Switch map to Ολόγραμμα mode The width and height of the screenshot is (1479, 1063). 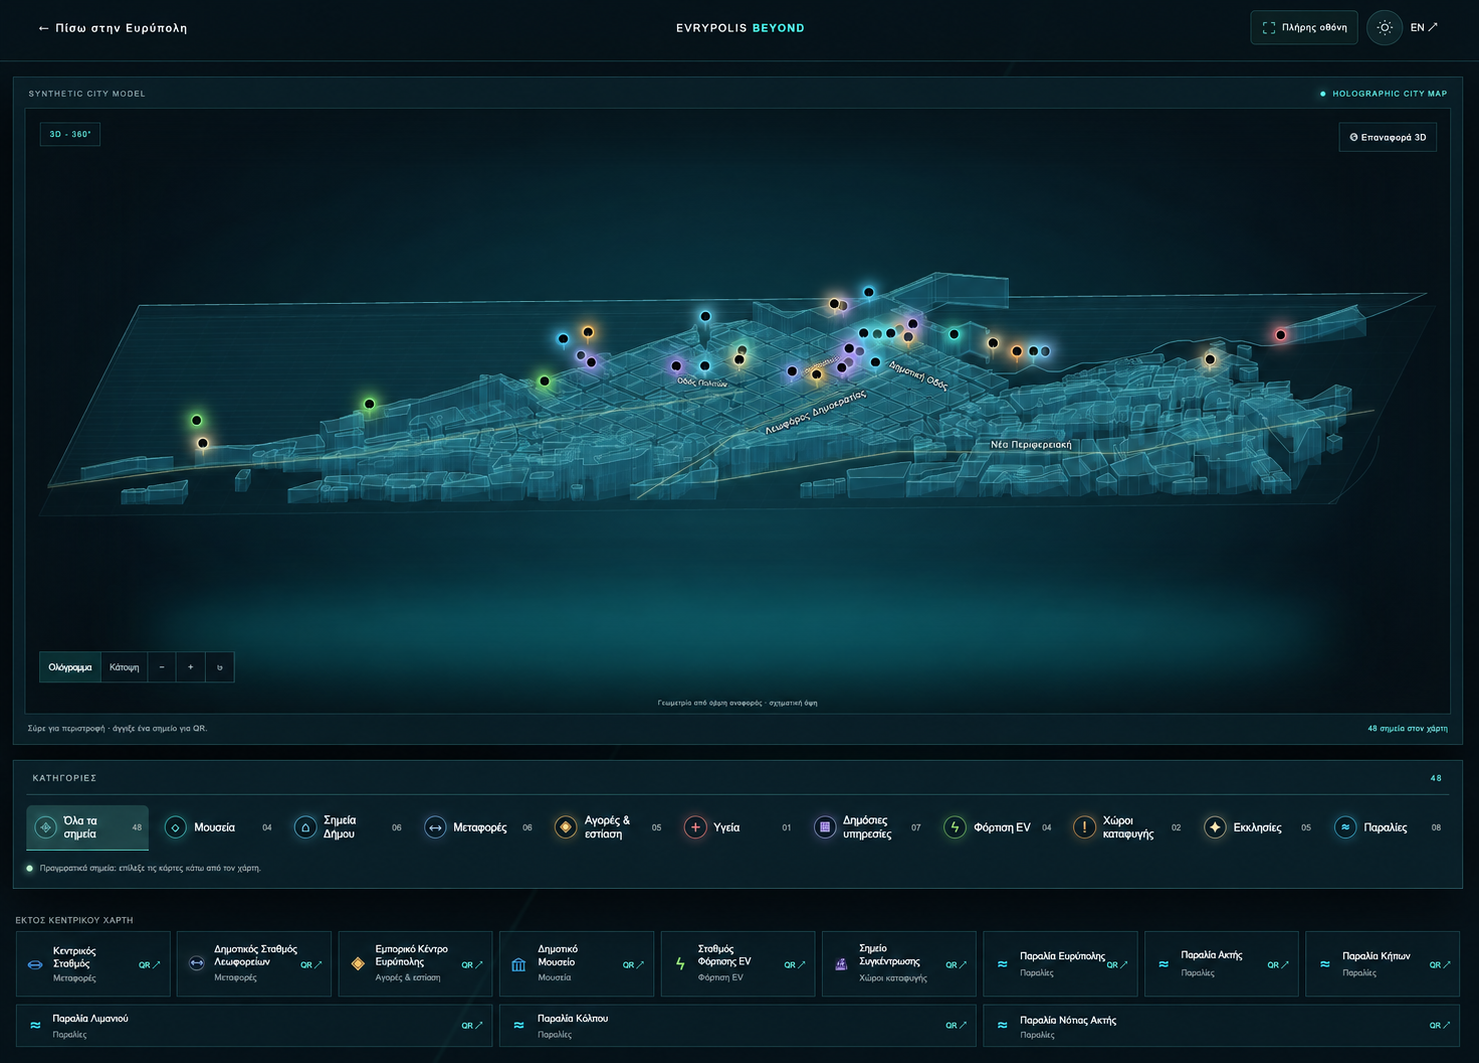click(x=70, y=667)
